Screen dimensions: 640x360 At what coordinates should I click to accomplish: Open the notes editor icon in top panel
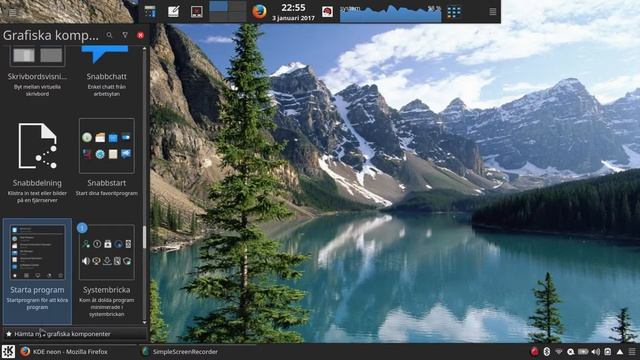(173, 11)
